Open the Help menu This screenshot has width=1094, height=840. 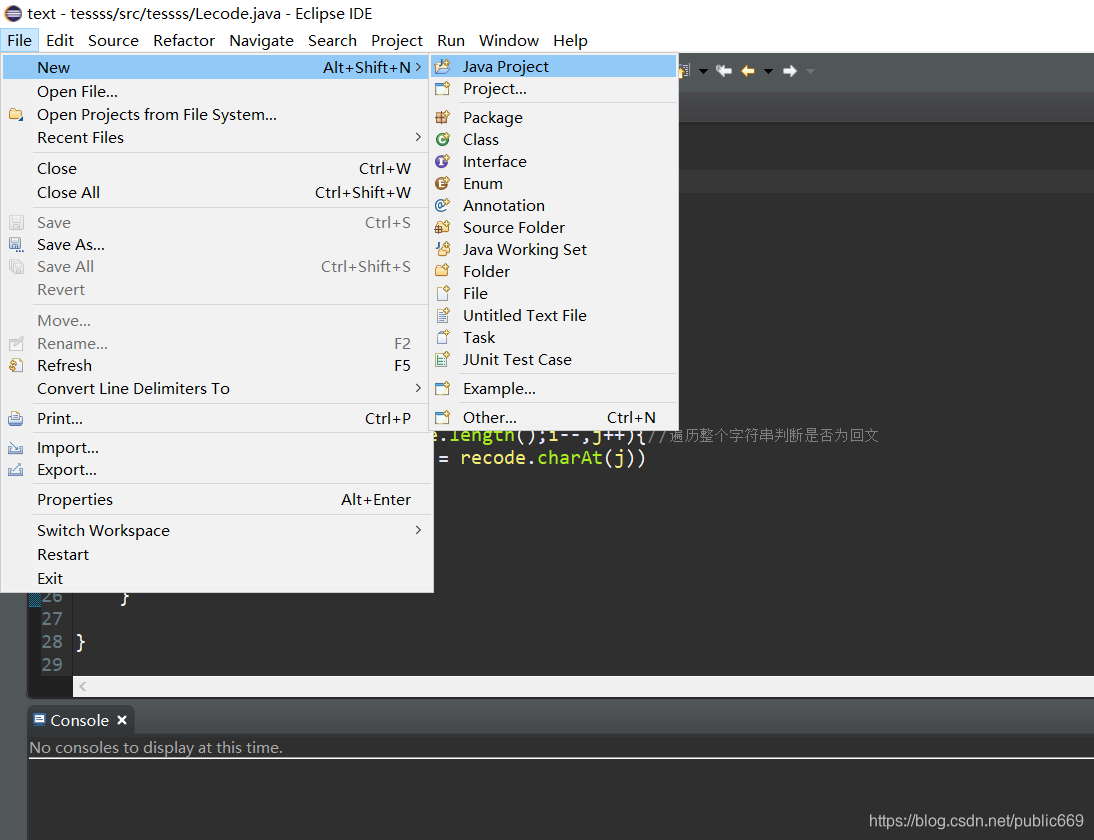coord(571,40)
